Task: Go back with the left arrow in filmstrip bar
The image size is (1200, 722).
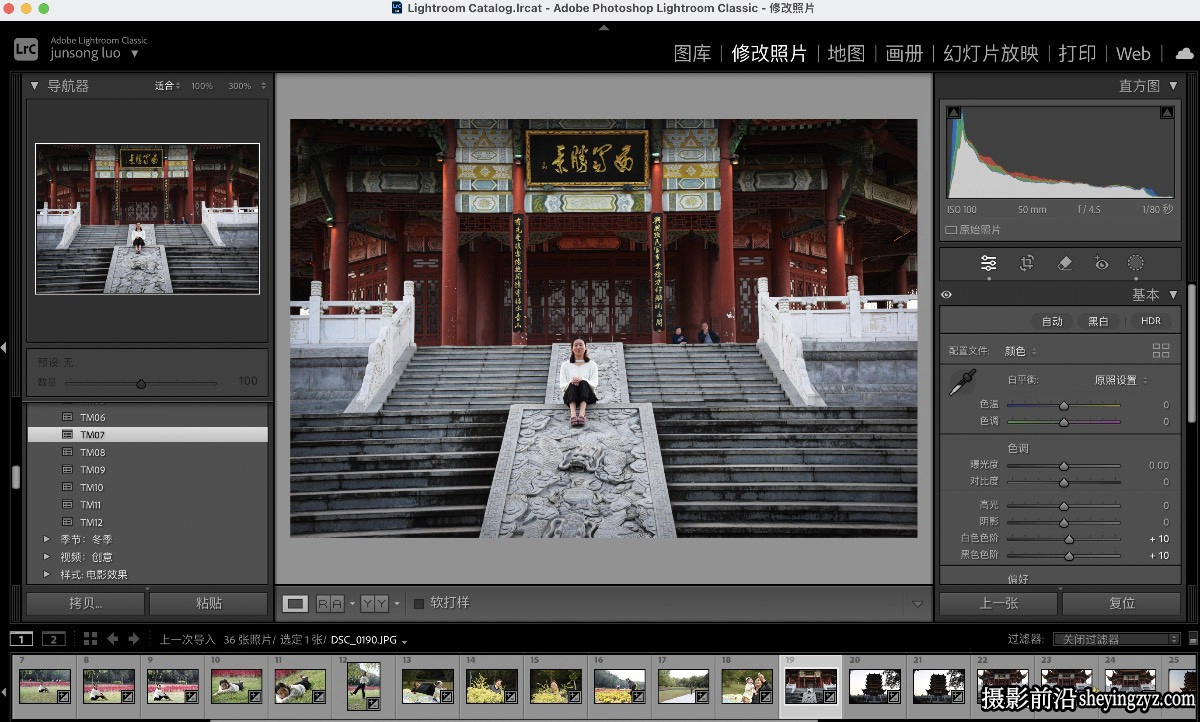Action: coord(113,638)
